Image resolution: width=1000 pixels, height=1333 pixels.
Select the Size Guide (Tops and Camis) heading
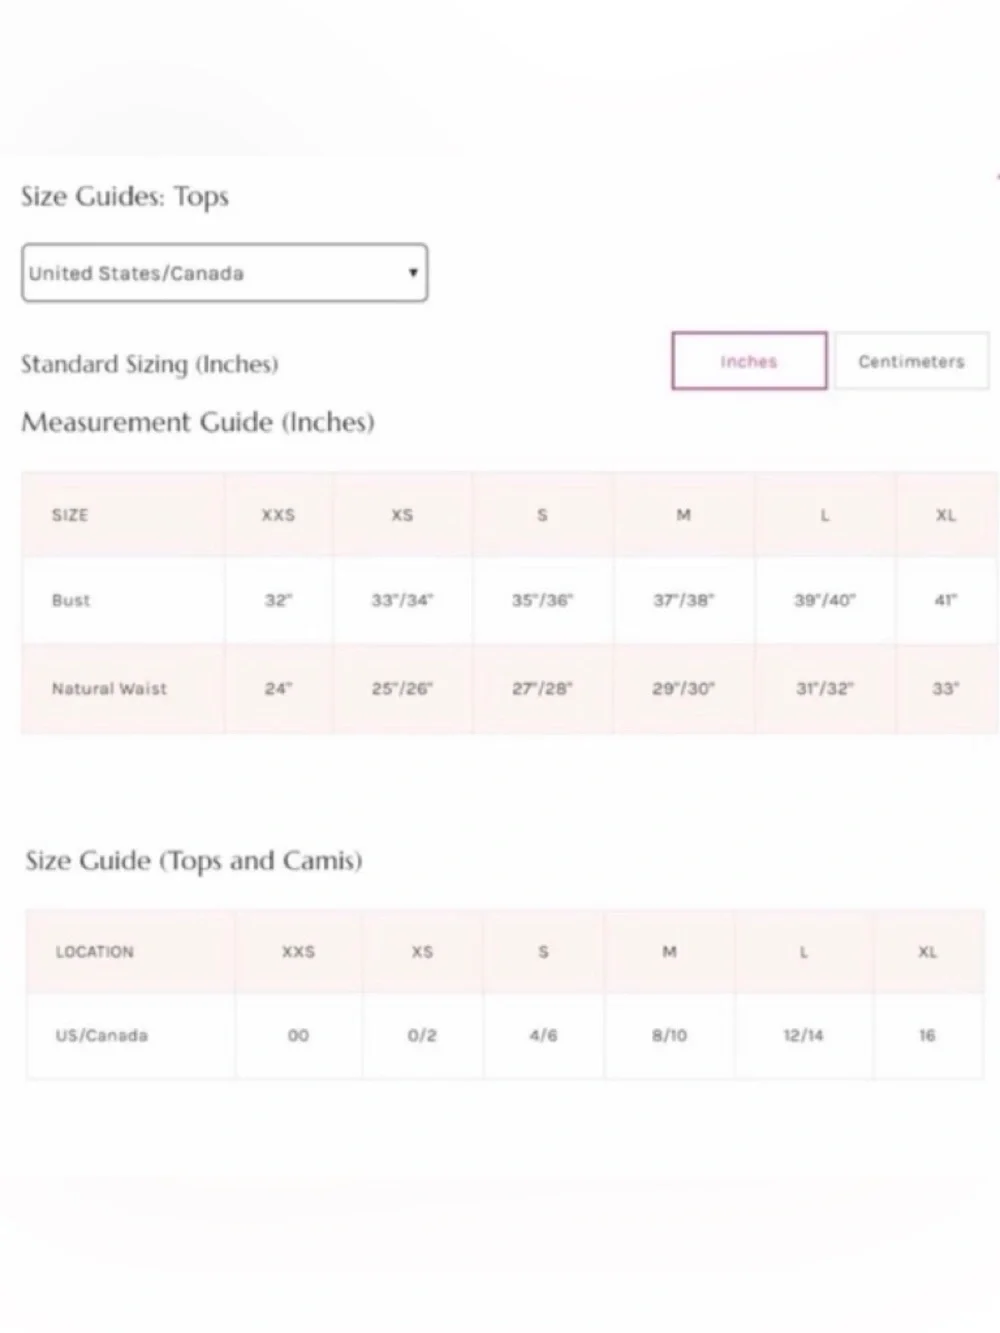194,861
